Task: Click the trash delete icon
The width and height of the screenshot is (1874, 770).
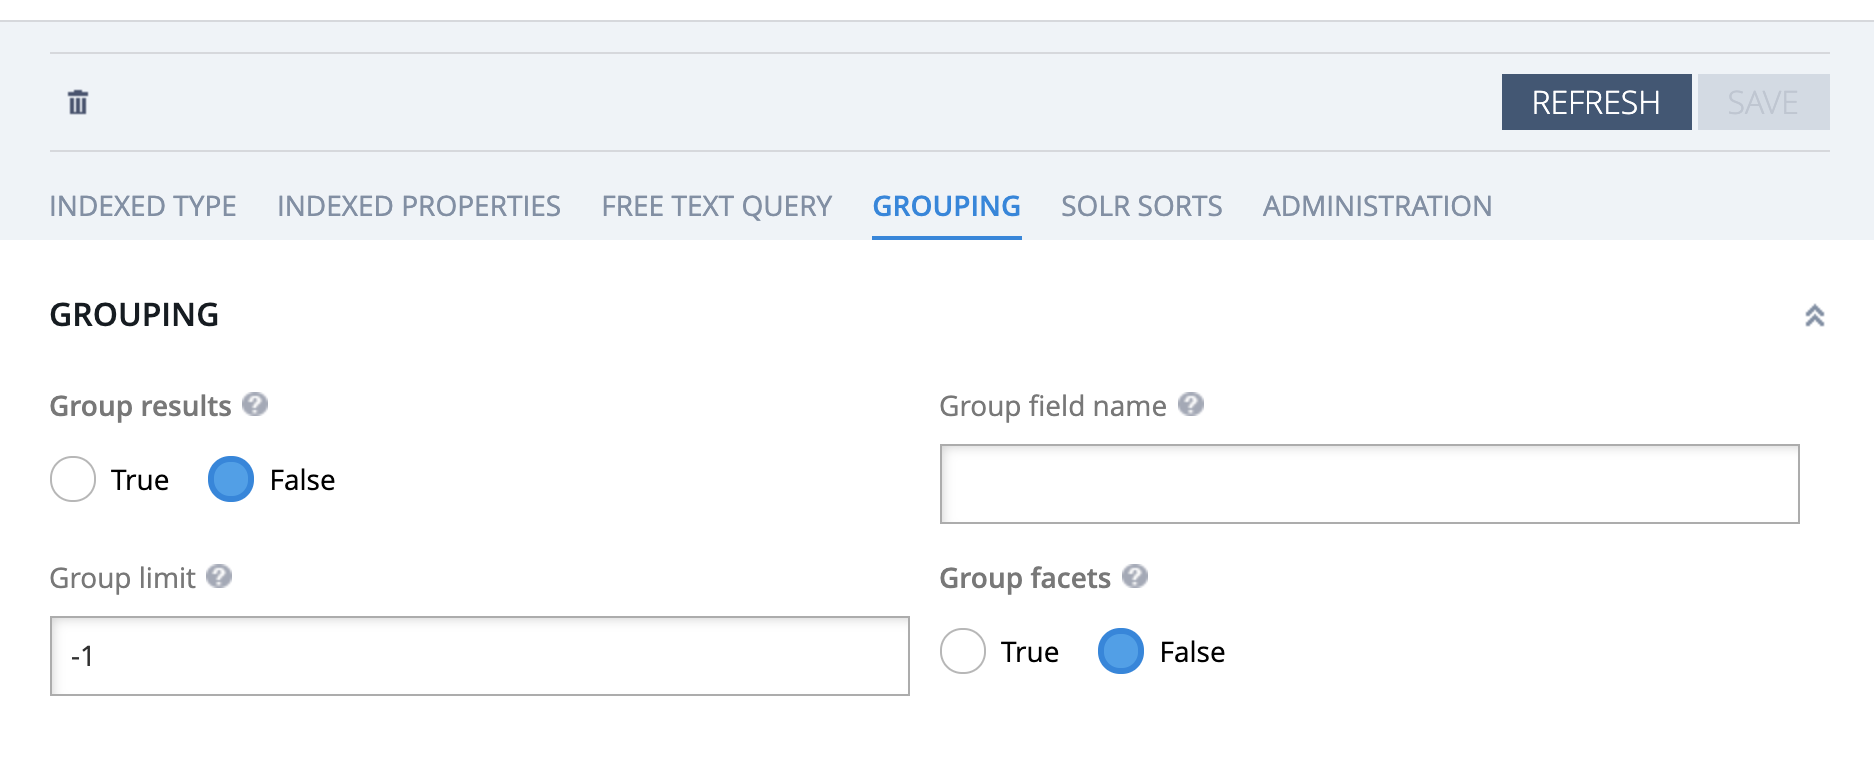Action: click(x=78, y=102)
